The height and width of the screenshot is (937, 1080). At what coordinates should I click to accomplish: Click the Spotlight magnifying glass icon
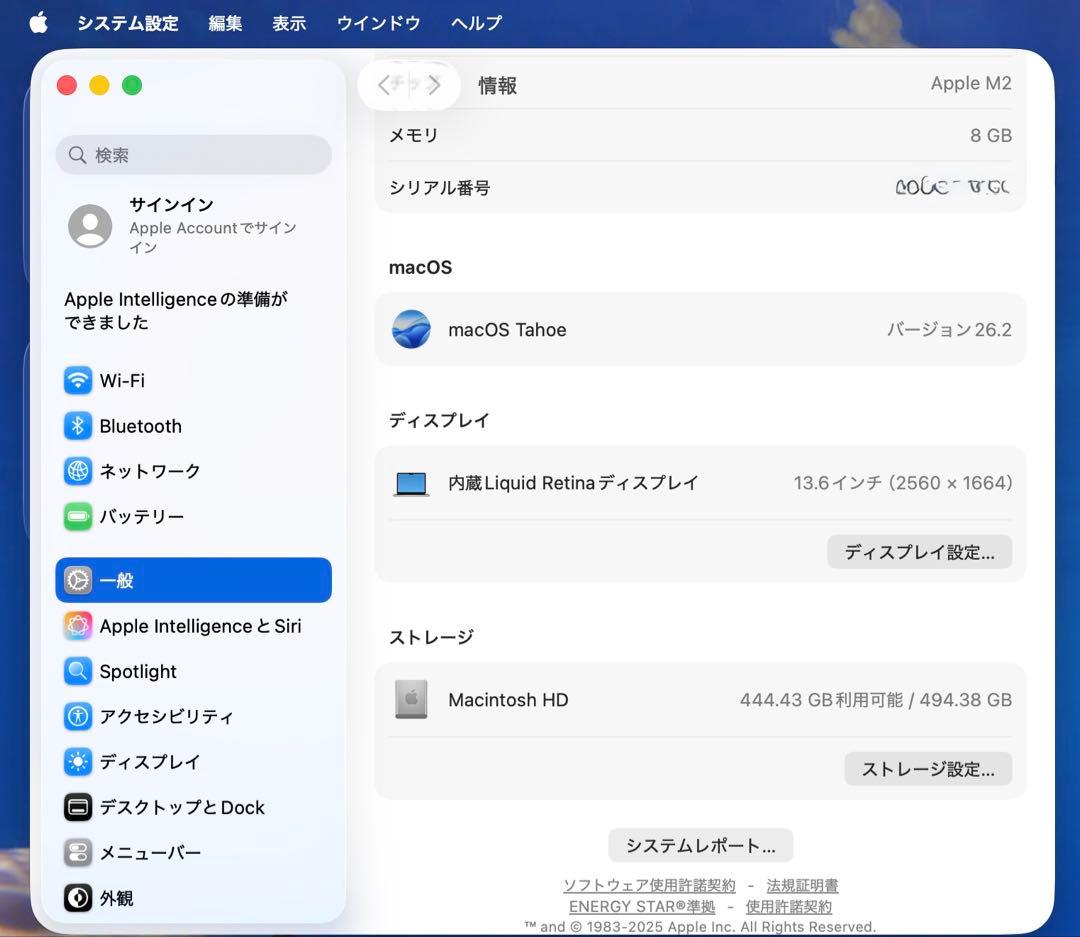(77, 671)
